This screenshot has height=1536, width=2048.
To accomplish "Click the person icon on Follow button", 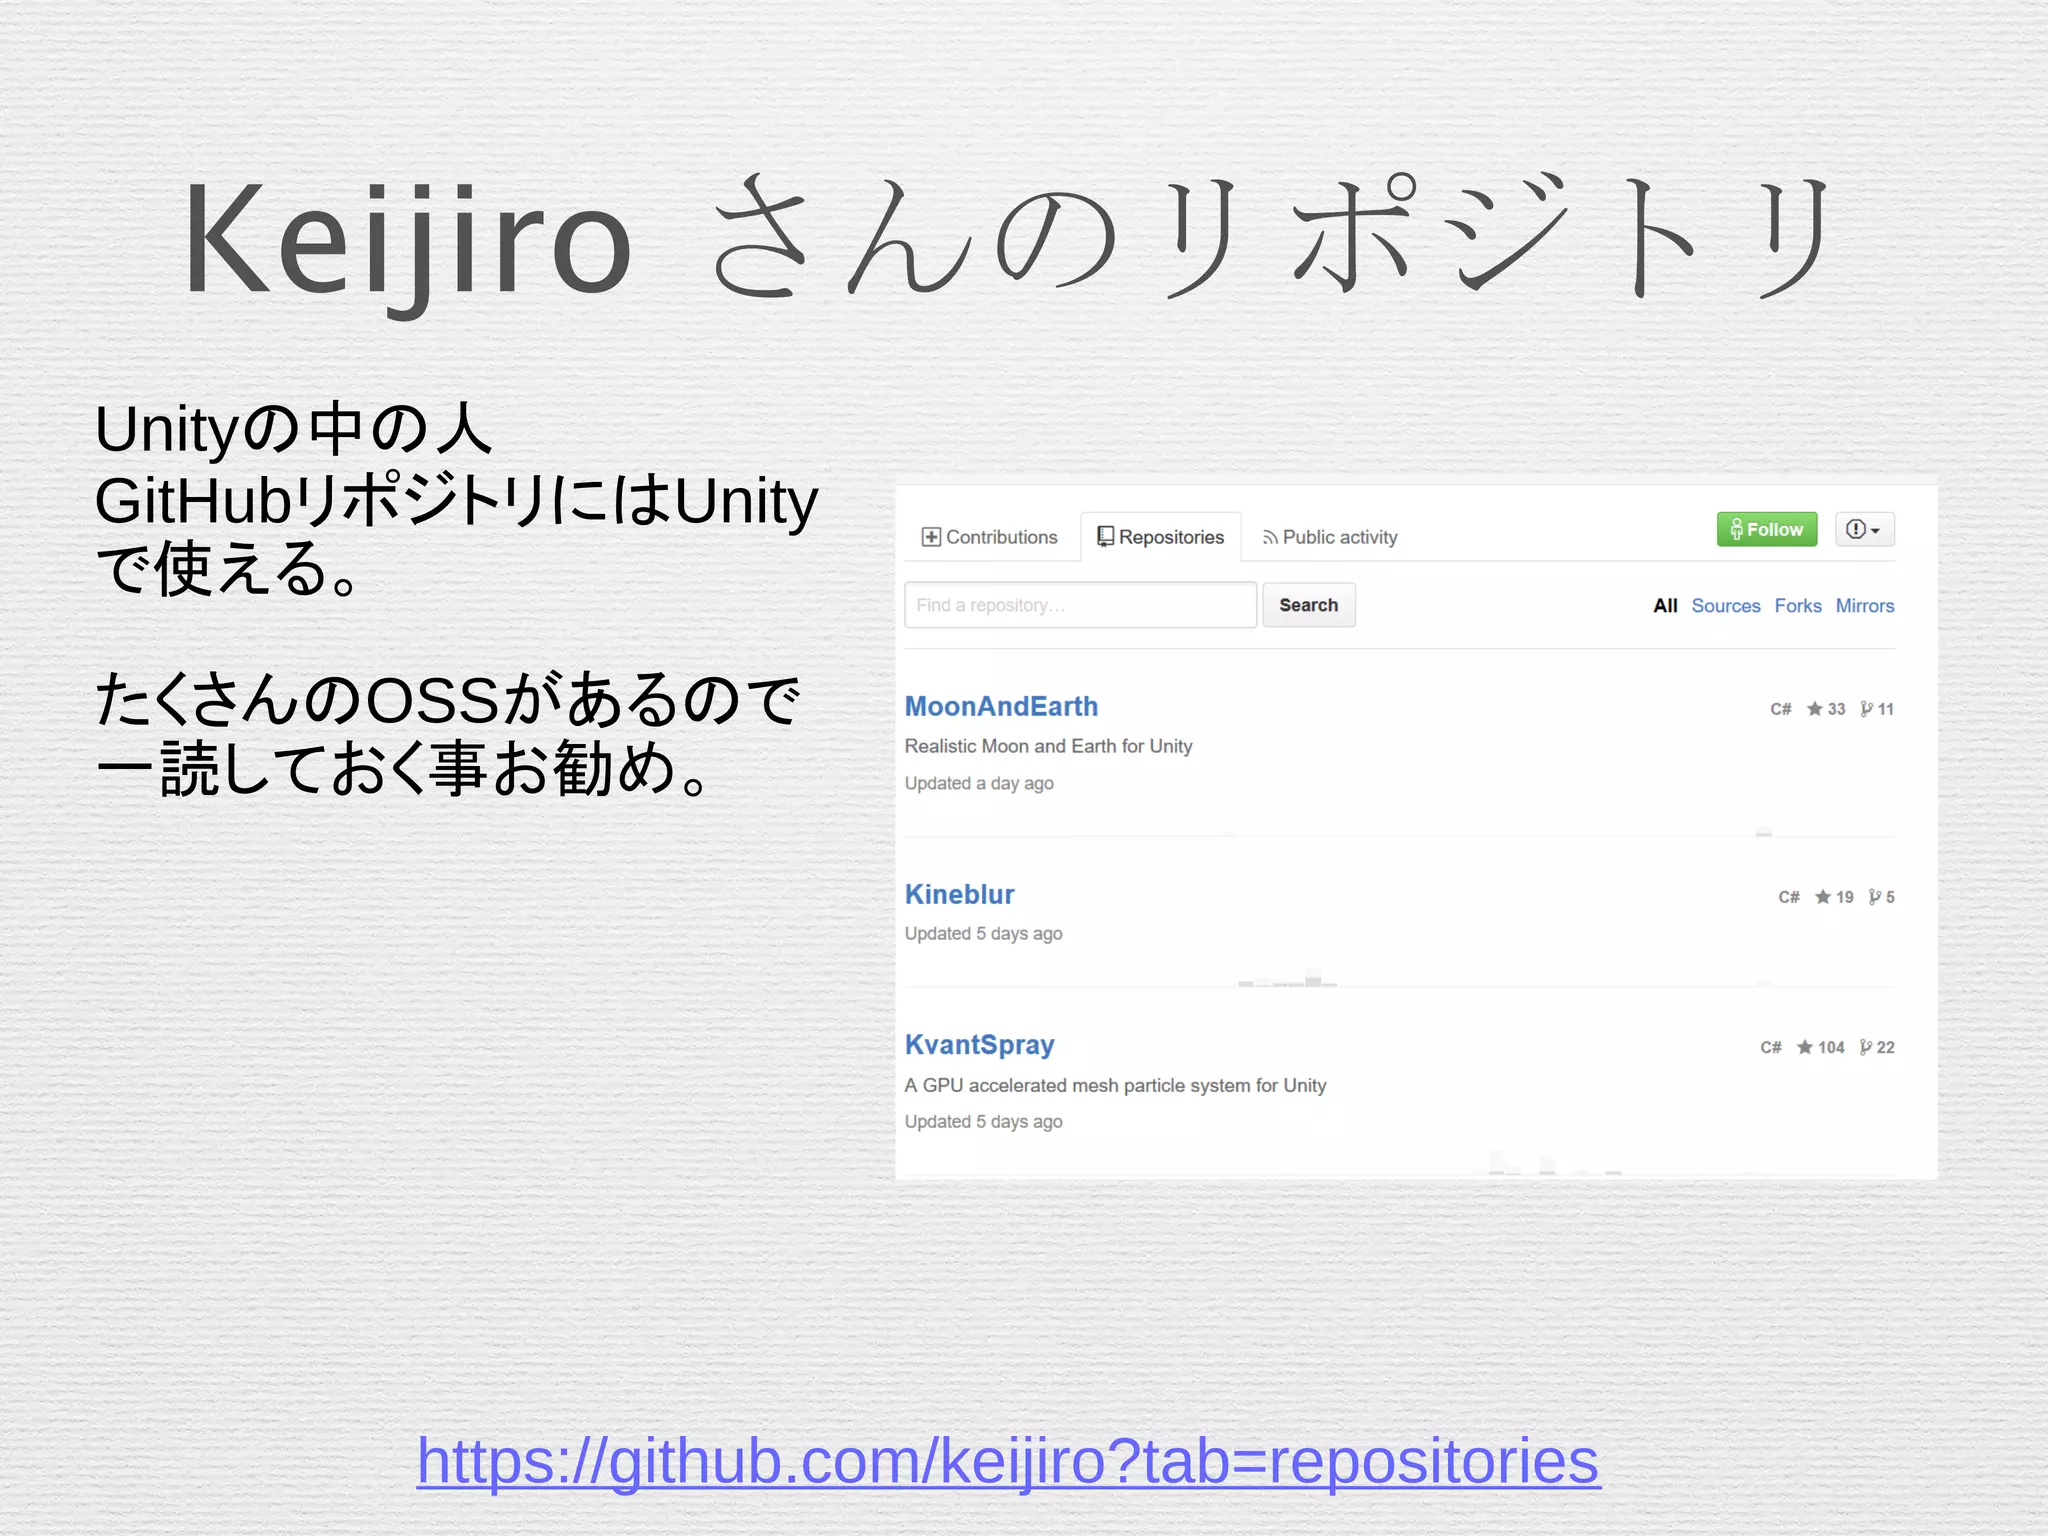I will pos(1736,529).
